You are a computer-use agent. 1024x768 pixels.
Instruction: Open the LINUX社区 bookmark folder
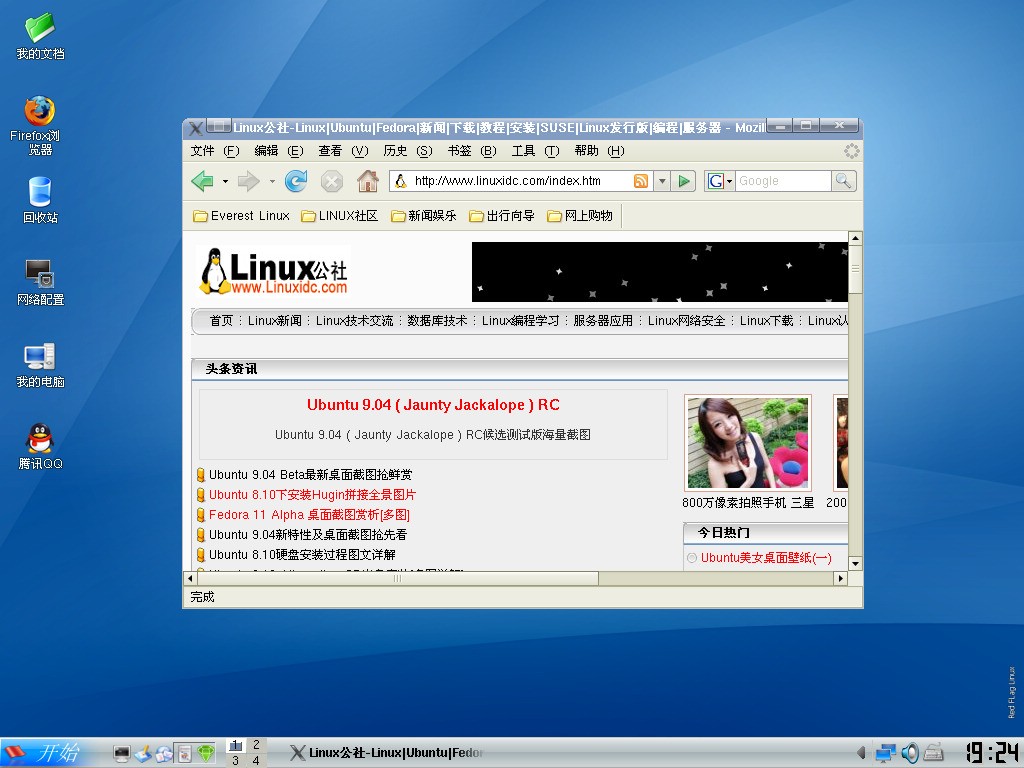pos(340,216)
